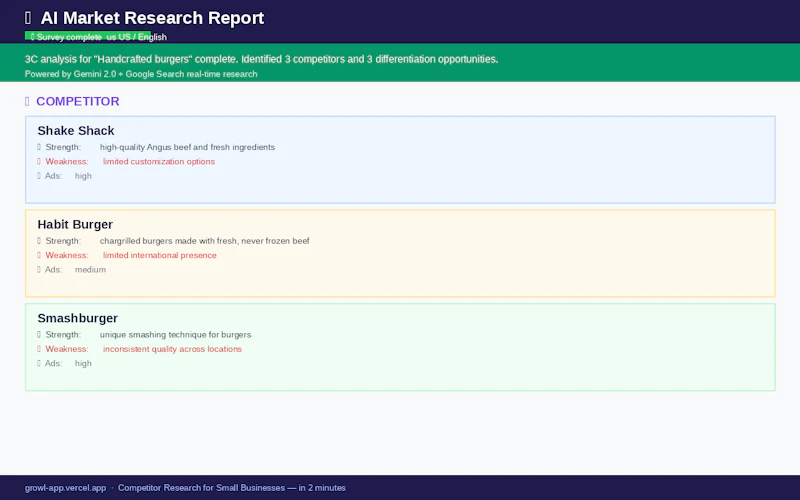Click the Strength label in Habit Burger card
The image size is (800, 500).
coord(63,241)
